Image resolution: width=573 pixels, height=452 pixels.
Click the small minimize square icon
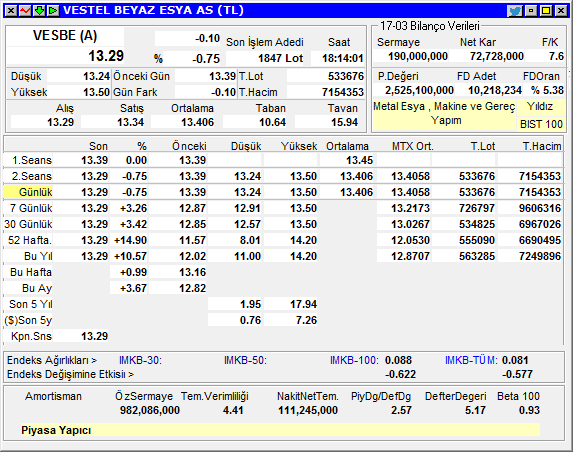(531, 11)
